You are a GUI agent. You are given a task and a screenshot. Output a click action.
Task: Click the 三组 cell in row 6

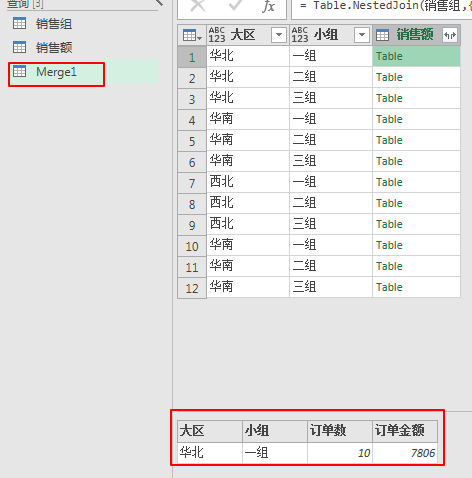tap(331, 161)
